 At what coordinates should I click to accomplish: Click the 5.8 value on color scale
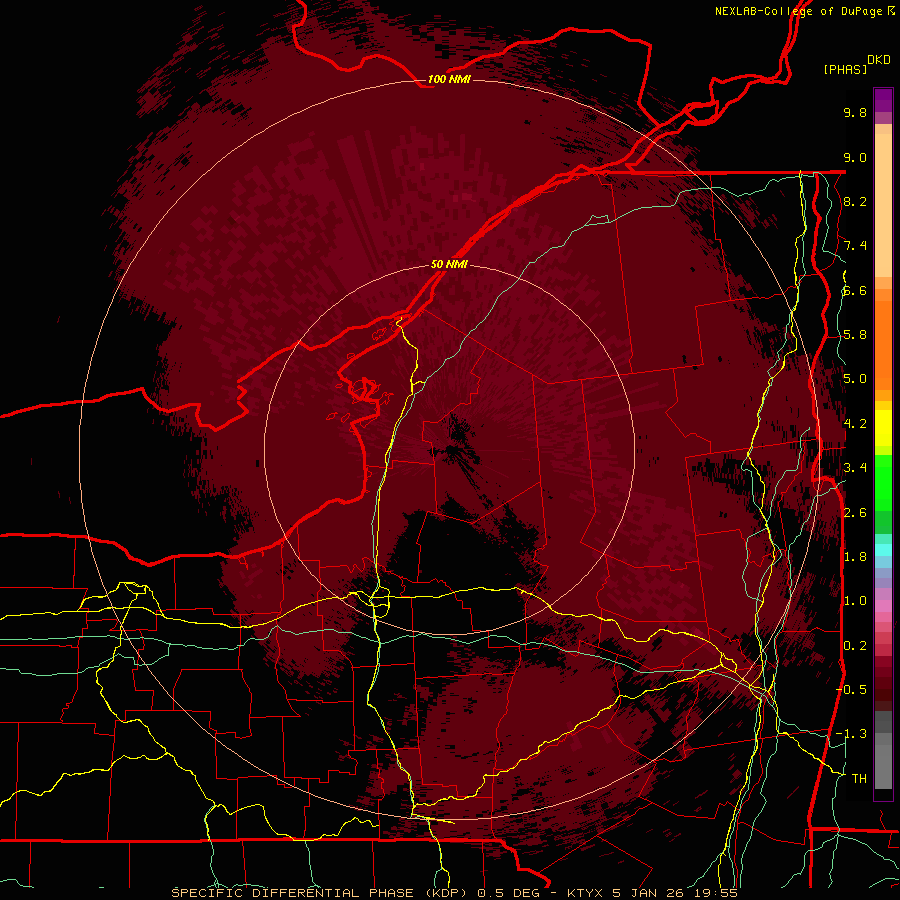[x=855, y=335]
